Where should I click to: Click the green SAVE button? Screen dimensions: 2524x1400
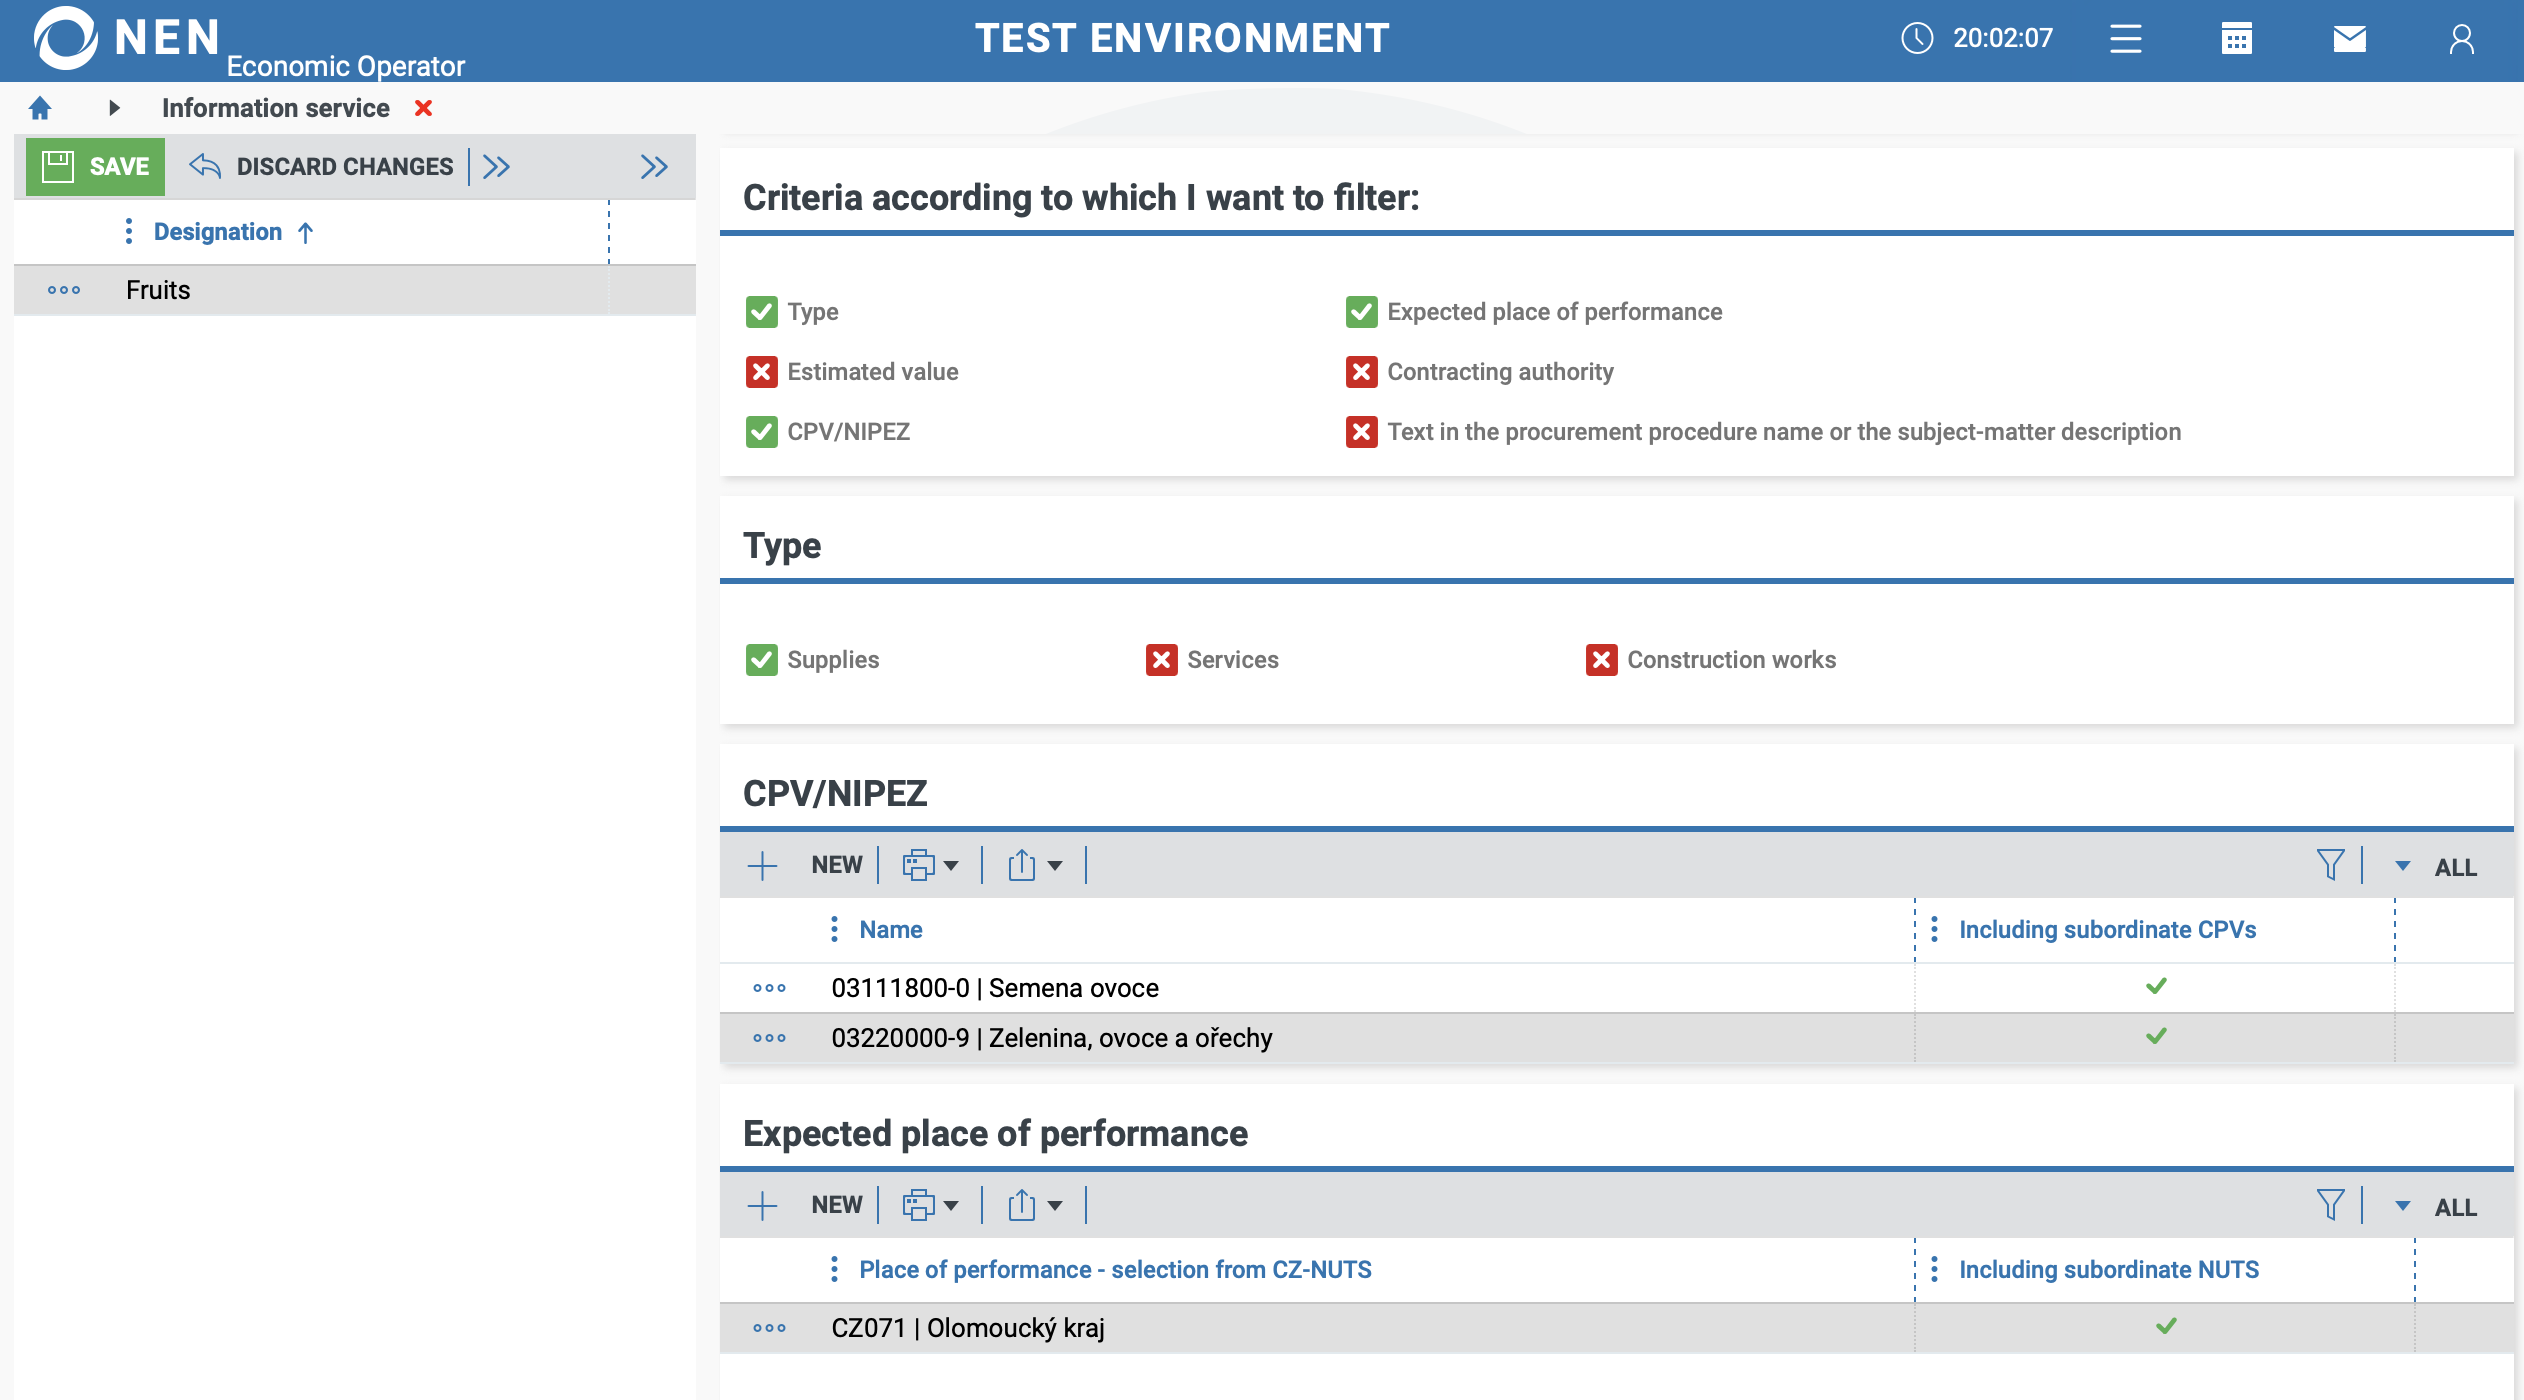point(96,167)
